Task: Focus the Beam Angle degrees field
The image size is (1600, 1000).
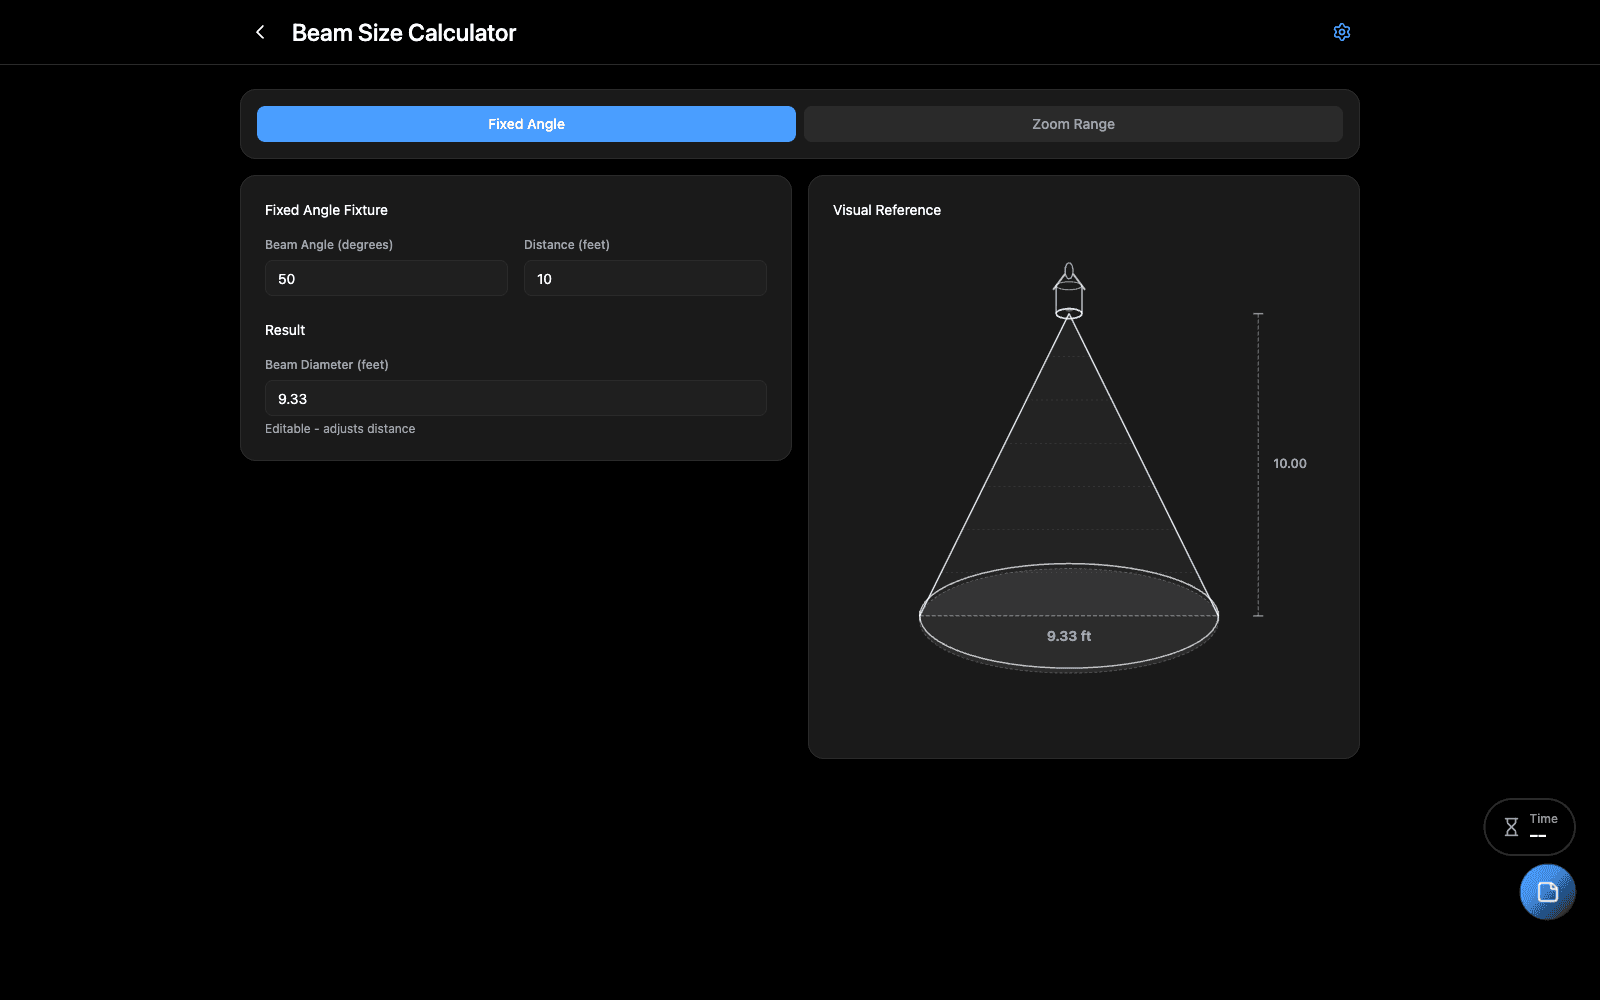Action: 386,278
